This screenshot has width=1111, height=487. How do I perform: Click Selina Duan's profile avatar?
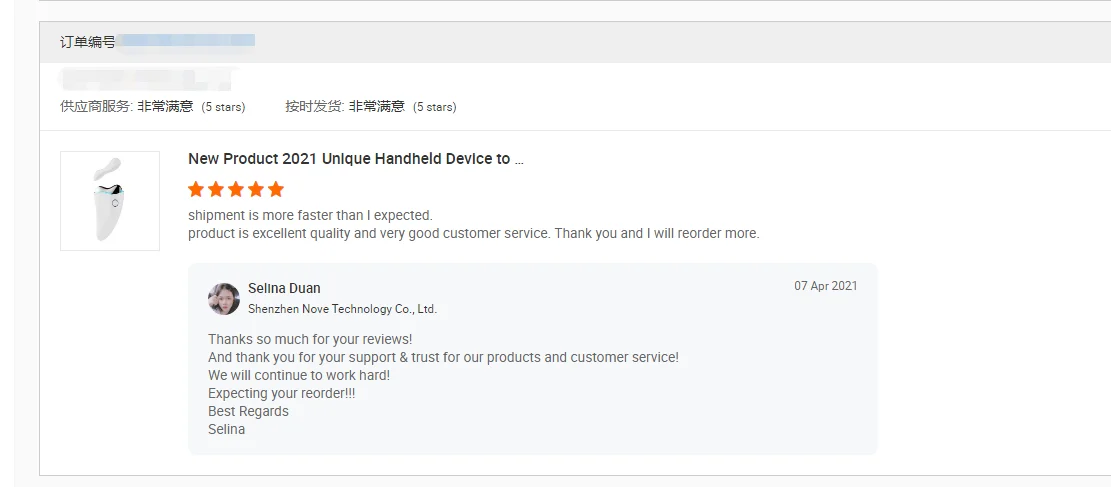tap(224, 298)
